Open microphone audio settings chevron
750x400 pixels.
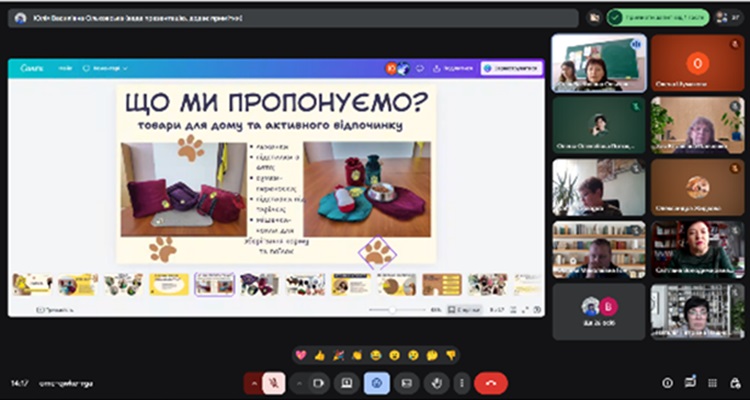(x=254, y=382)
